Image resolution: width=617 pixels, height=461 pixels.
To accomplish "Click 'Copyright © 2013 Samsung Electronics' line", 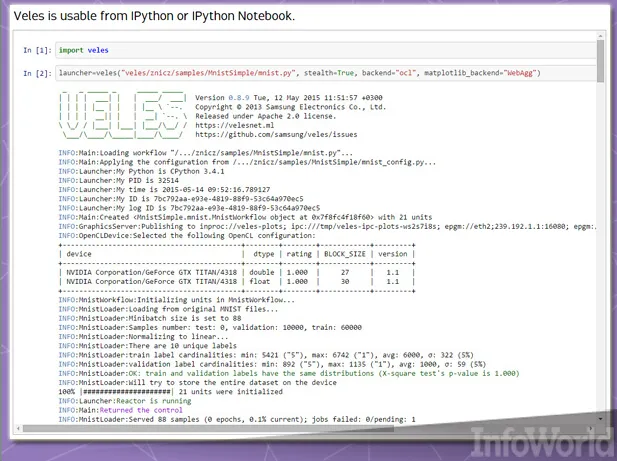I will tap(290, 107).
